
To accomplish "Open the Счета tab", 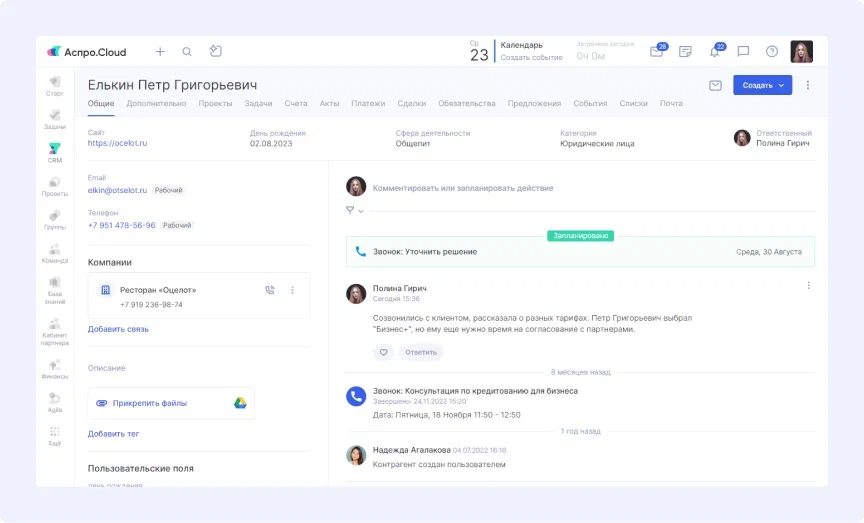I will point(296,104).
